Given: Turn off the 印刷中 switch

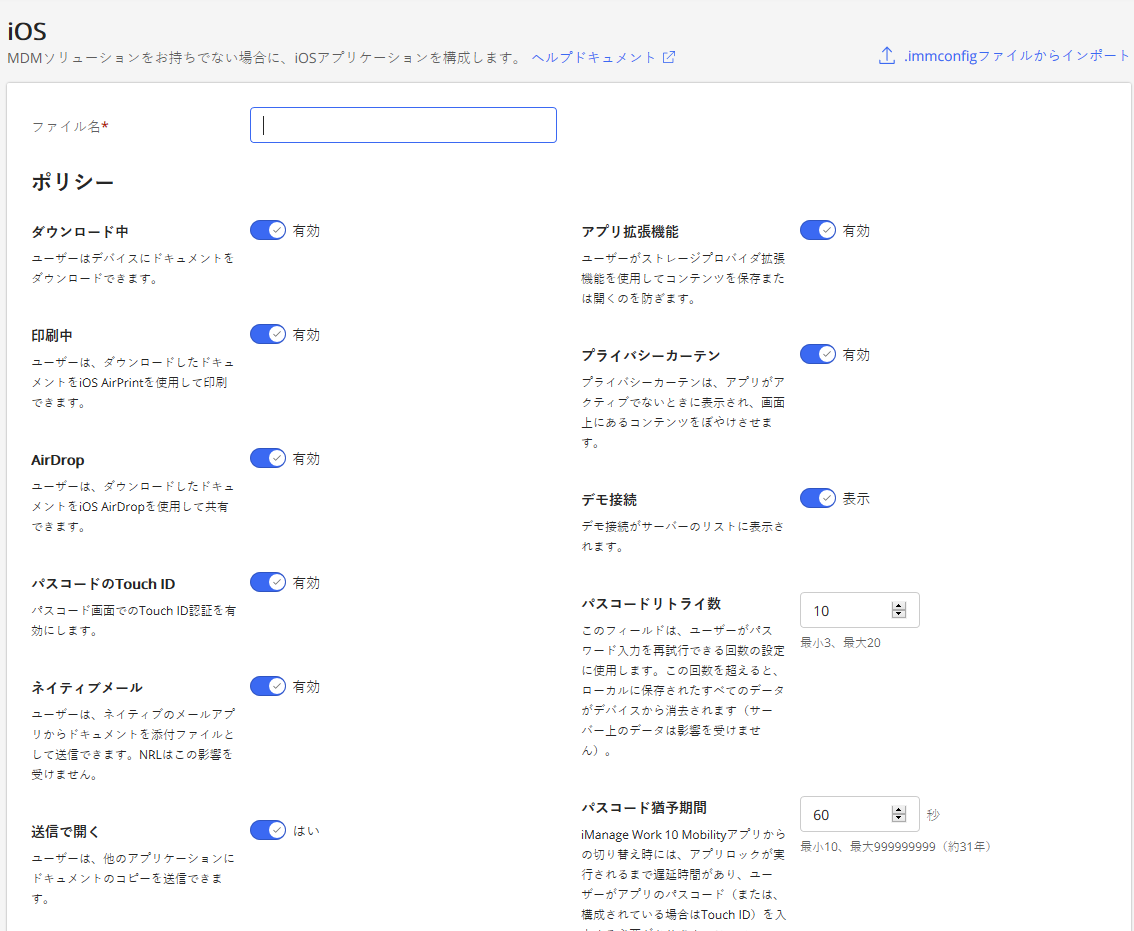Looking at the screenshot, I should click(x=268, y=333).
